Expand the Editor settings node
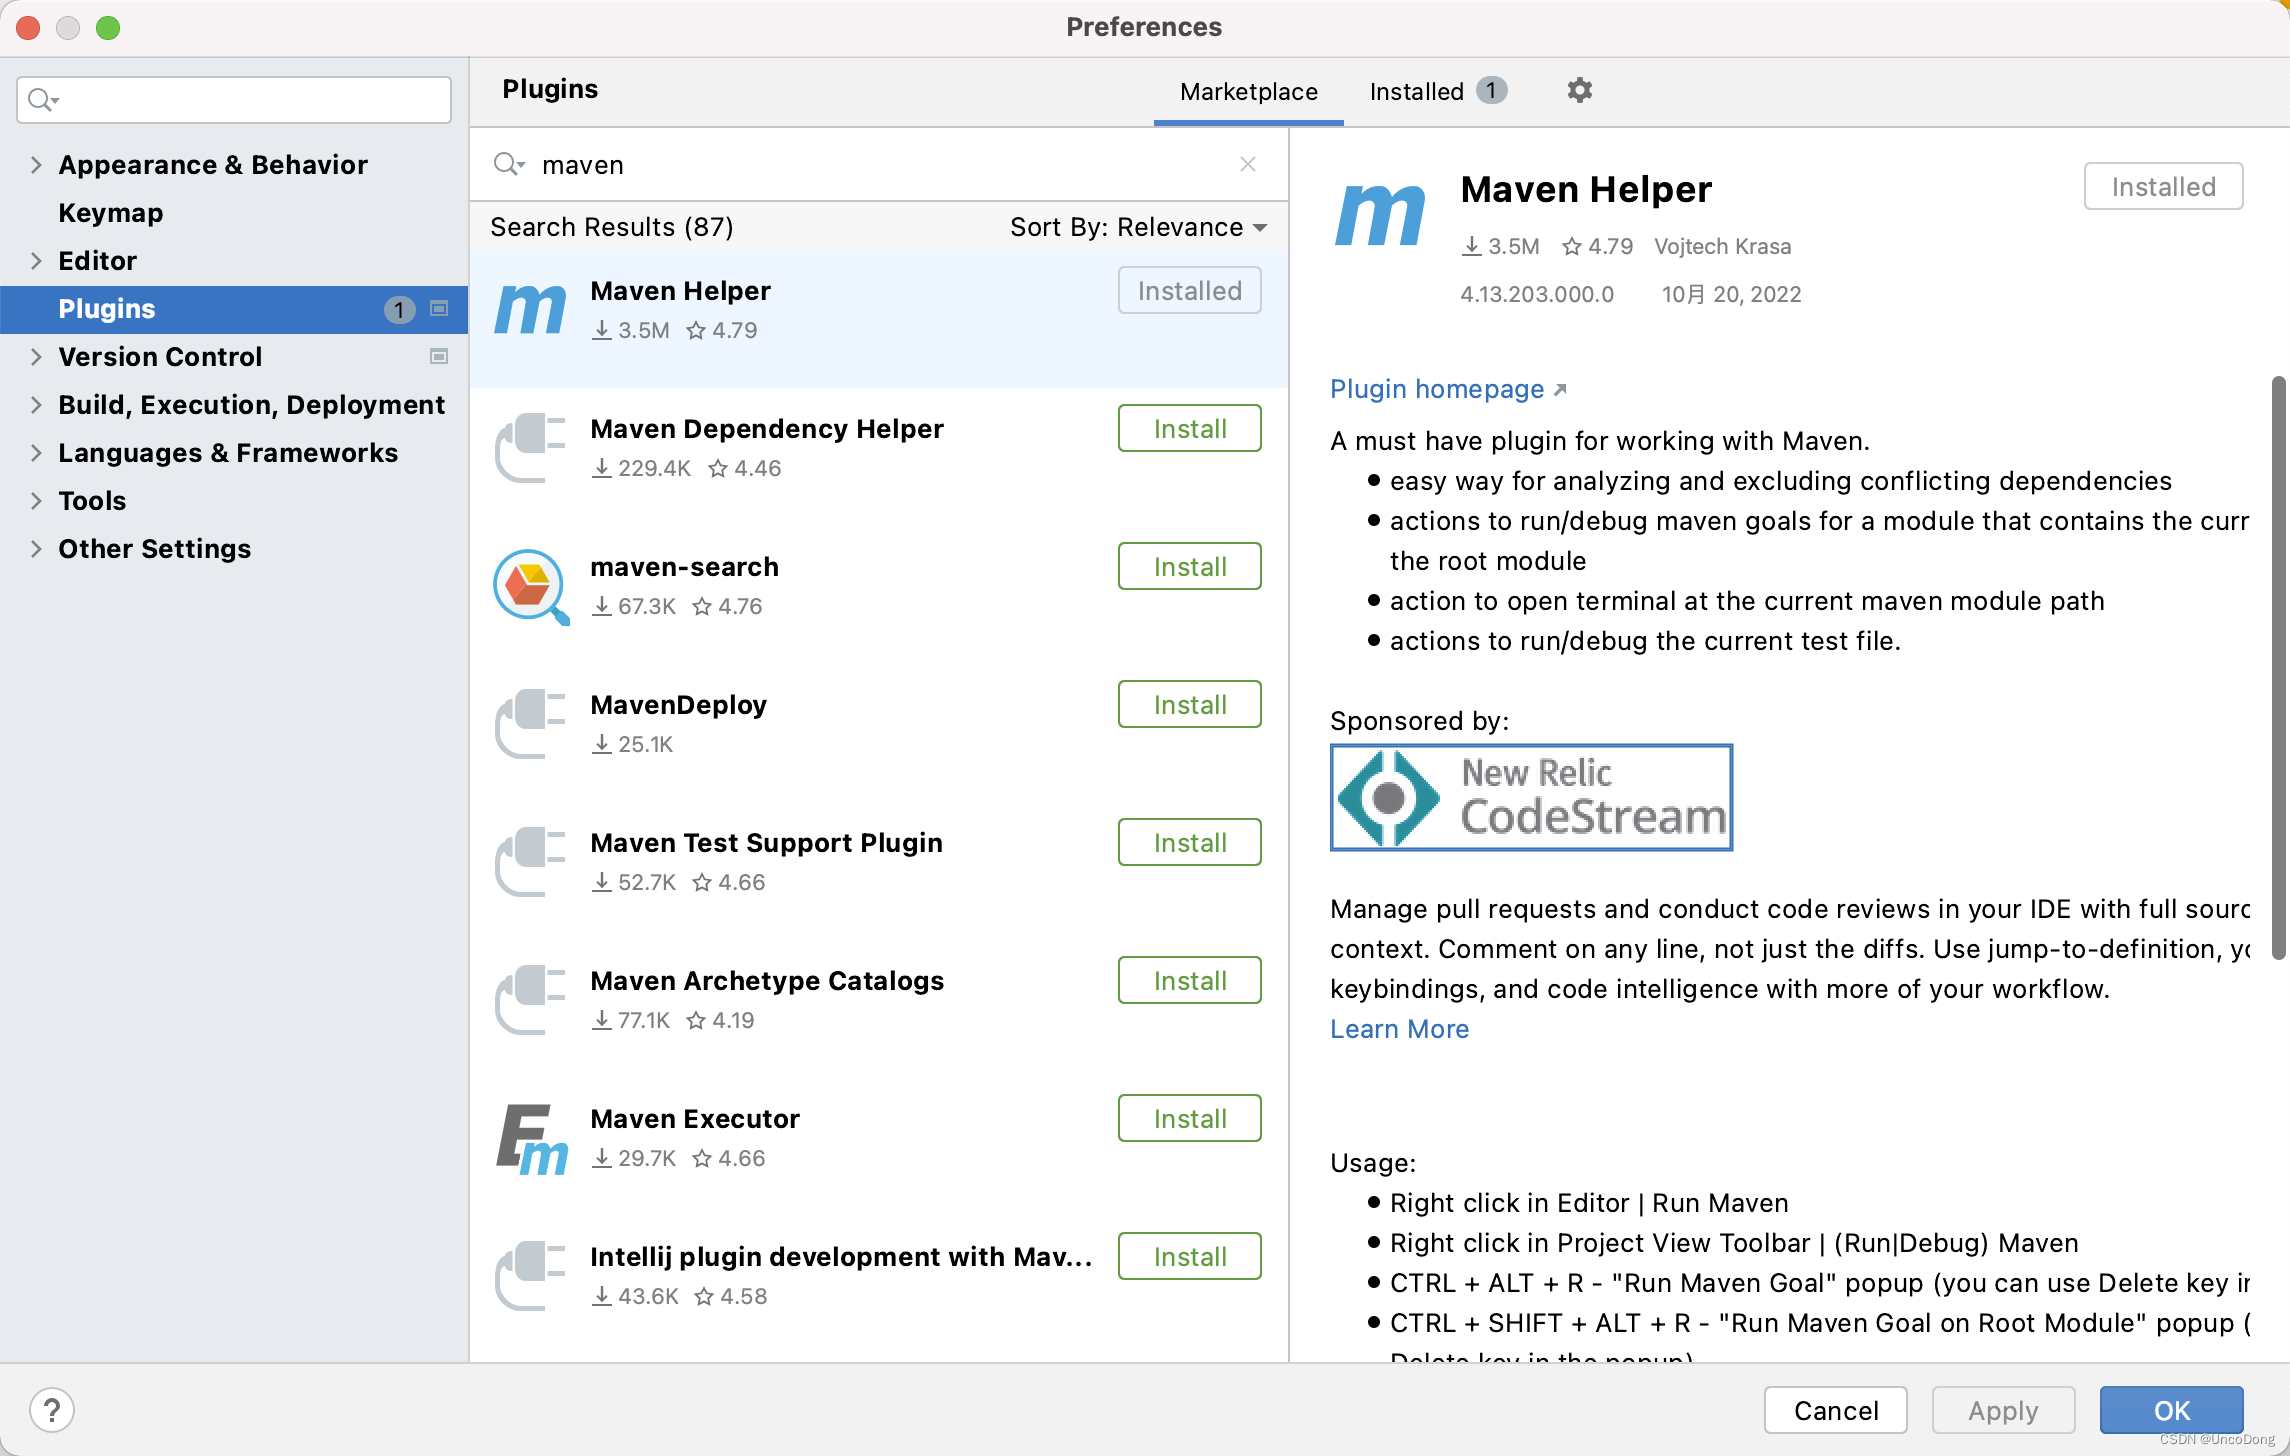Viewport: 2290px width, 1456px height. (36, 261)
